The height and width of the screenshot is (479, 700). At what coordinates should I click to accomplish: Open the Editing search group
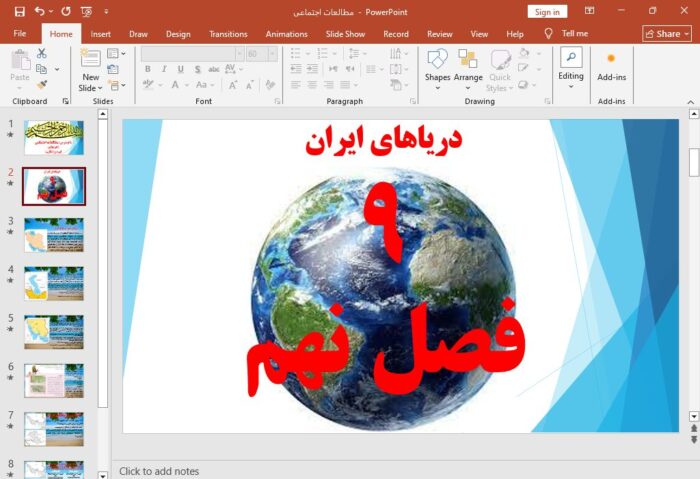point(571,68)
